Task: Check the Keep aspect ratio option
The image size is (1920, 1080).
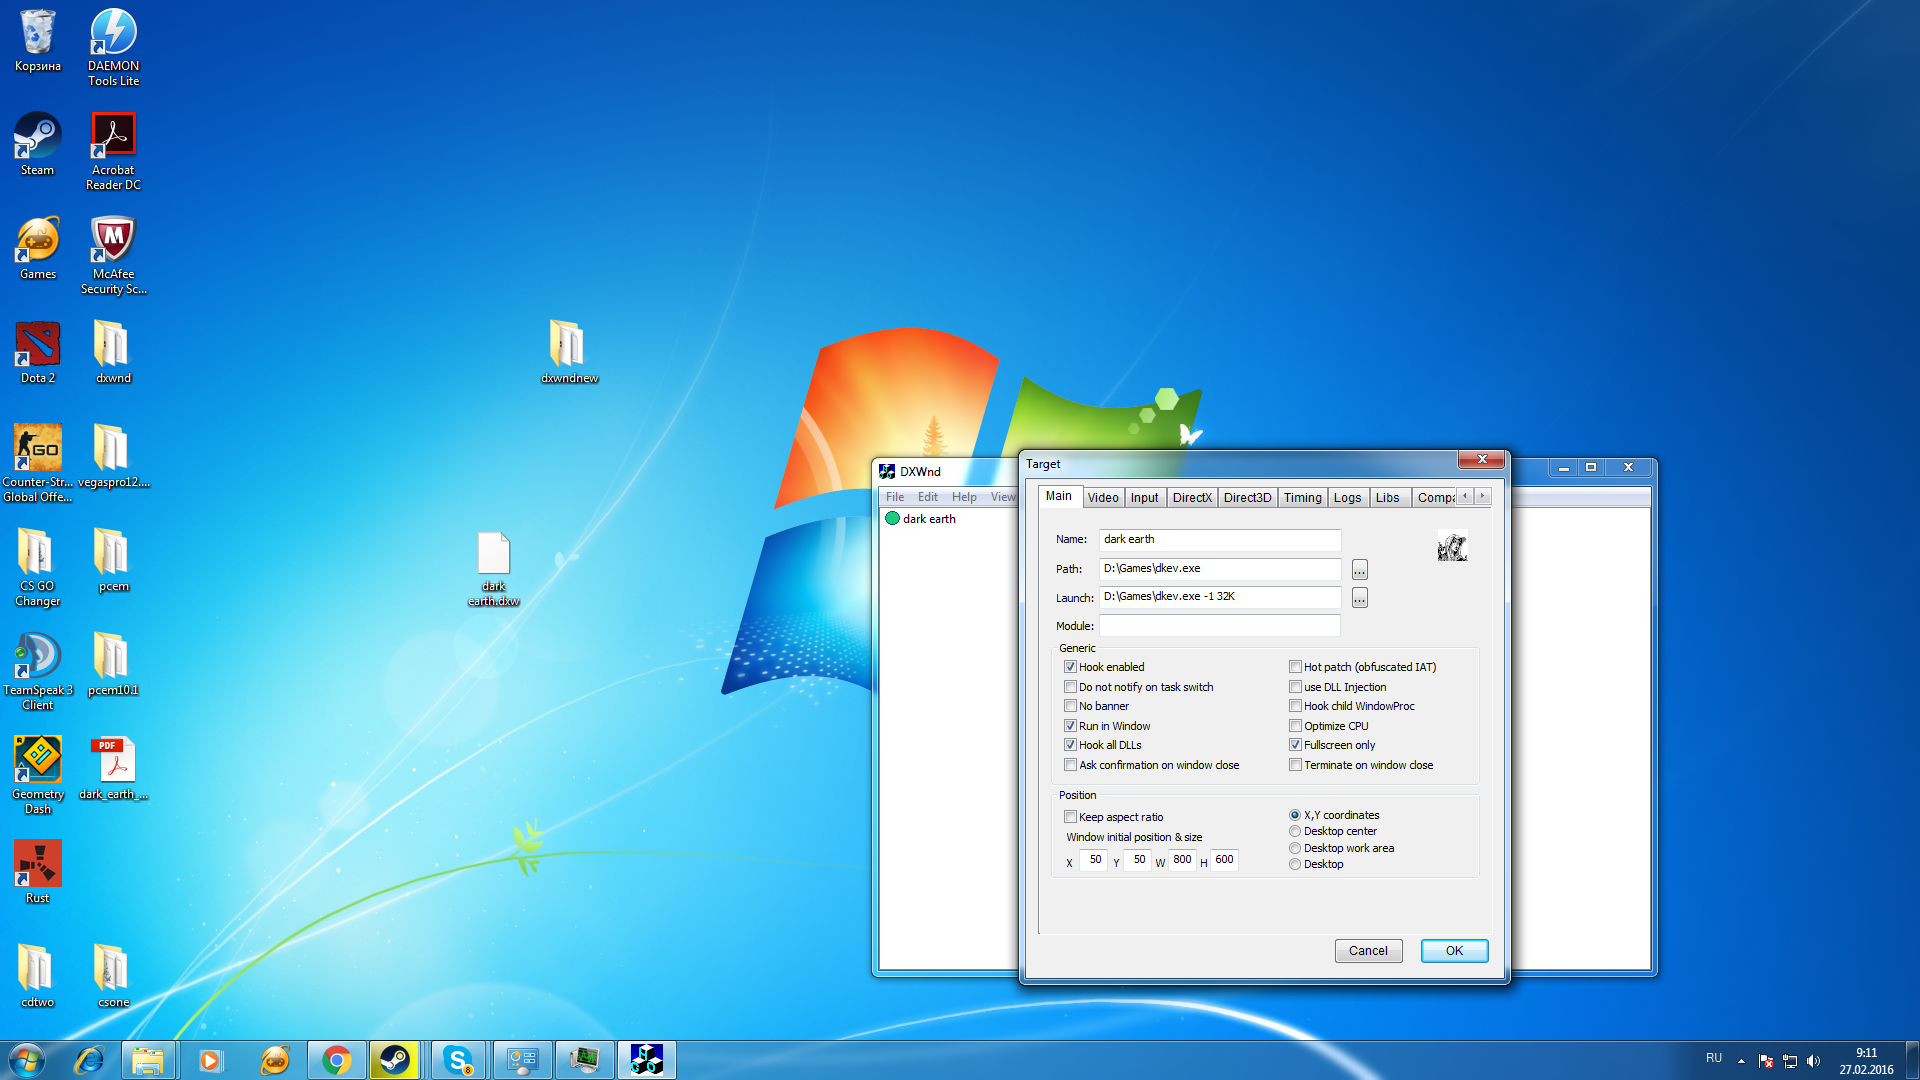Action: point(1070,817)
